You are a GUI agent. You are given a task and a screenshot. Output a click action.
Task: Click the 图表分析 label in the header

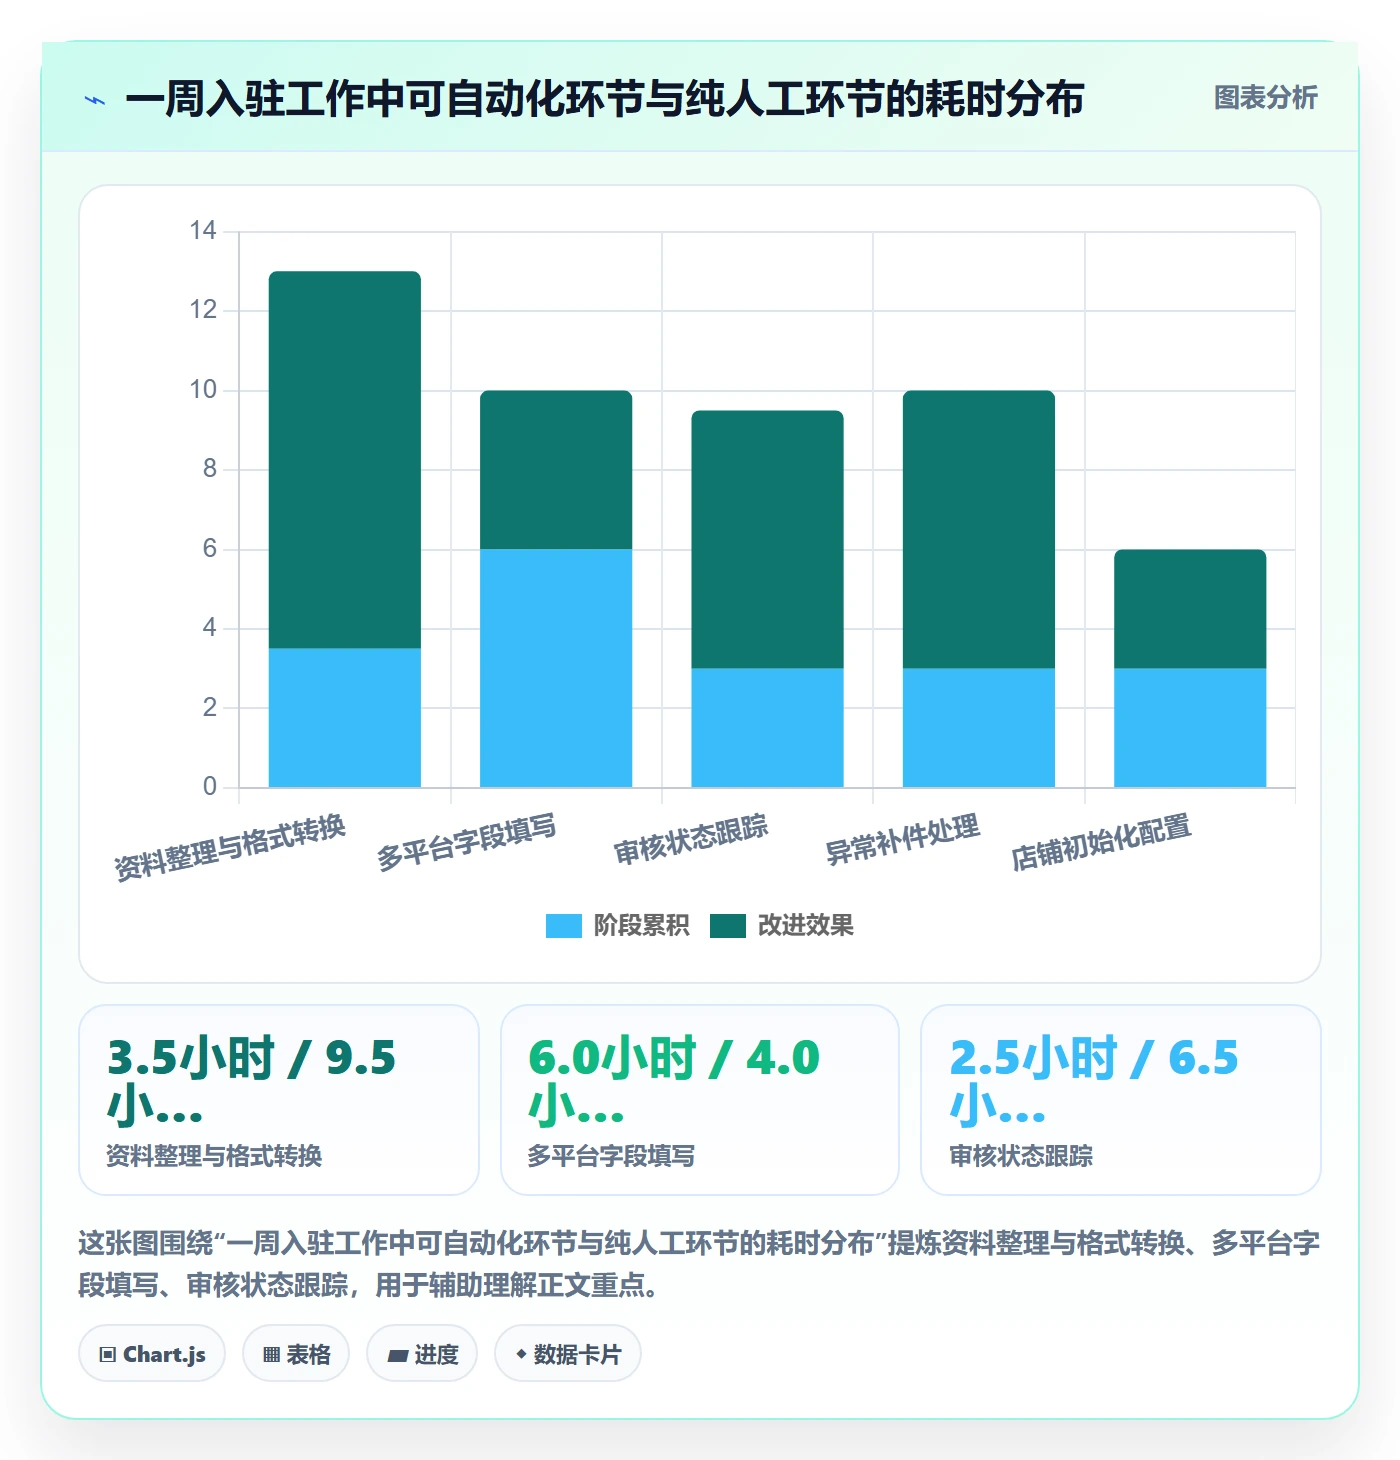coord(1265,98)
